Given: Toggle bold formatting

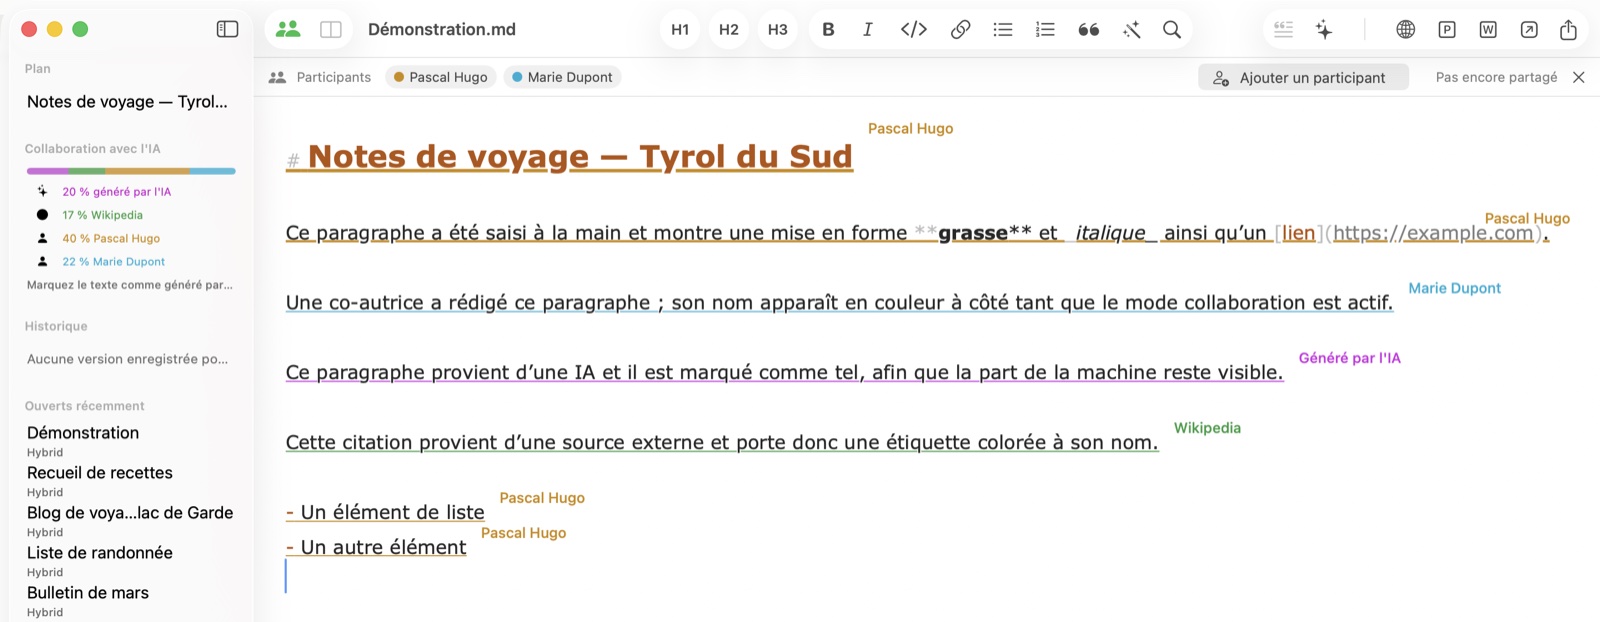Looking at the screenshot, I should click(828, 29).
